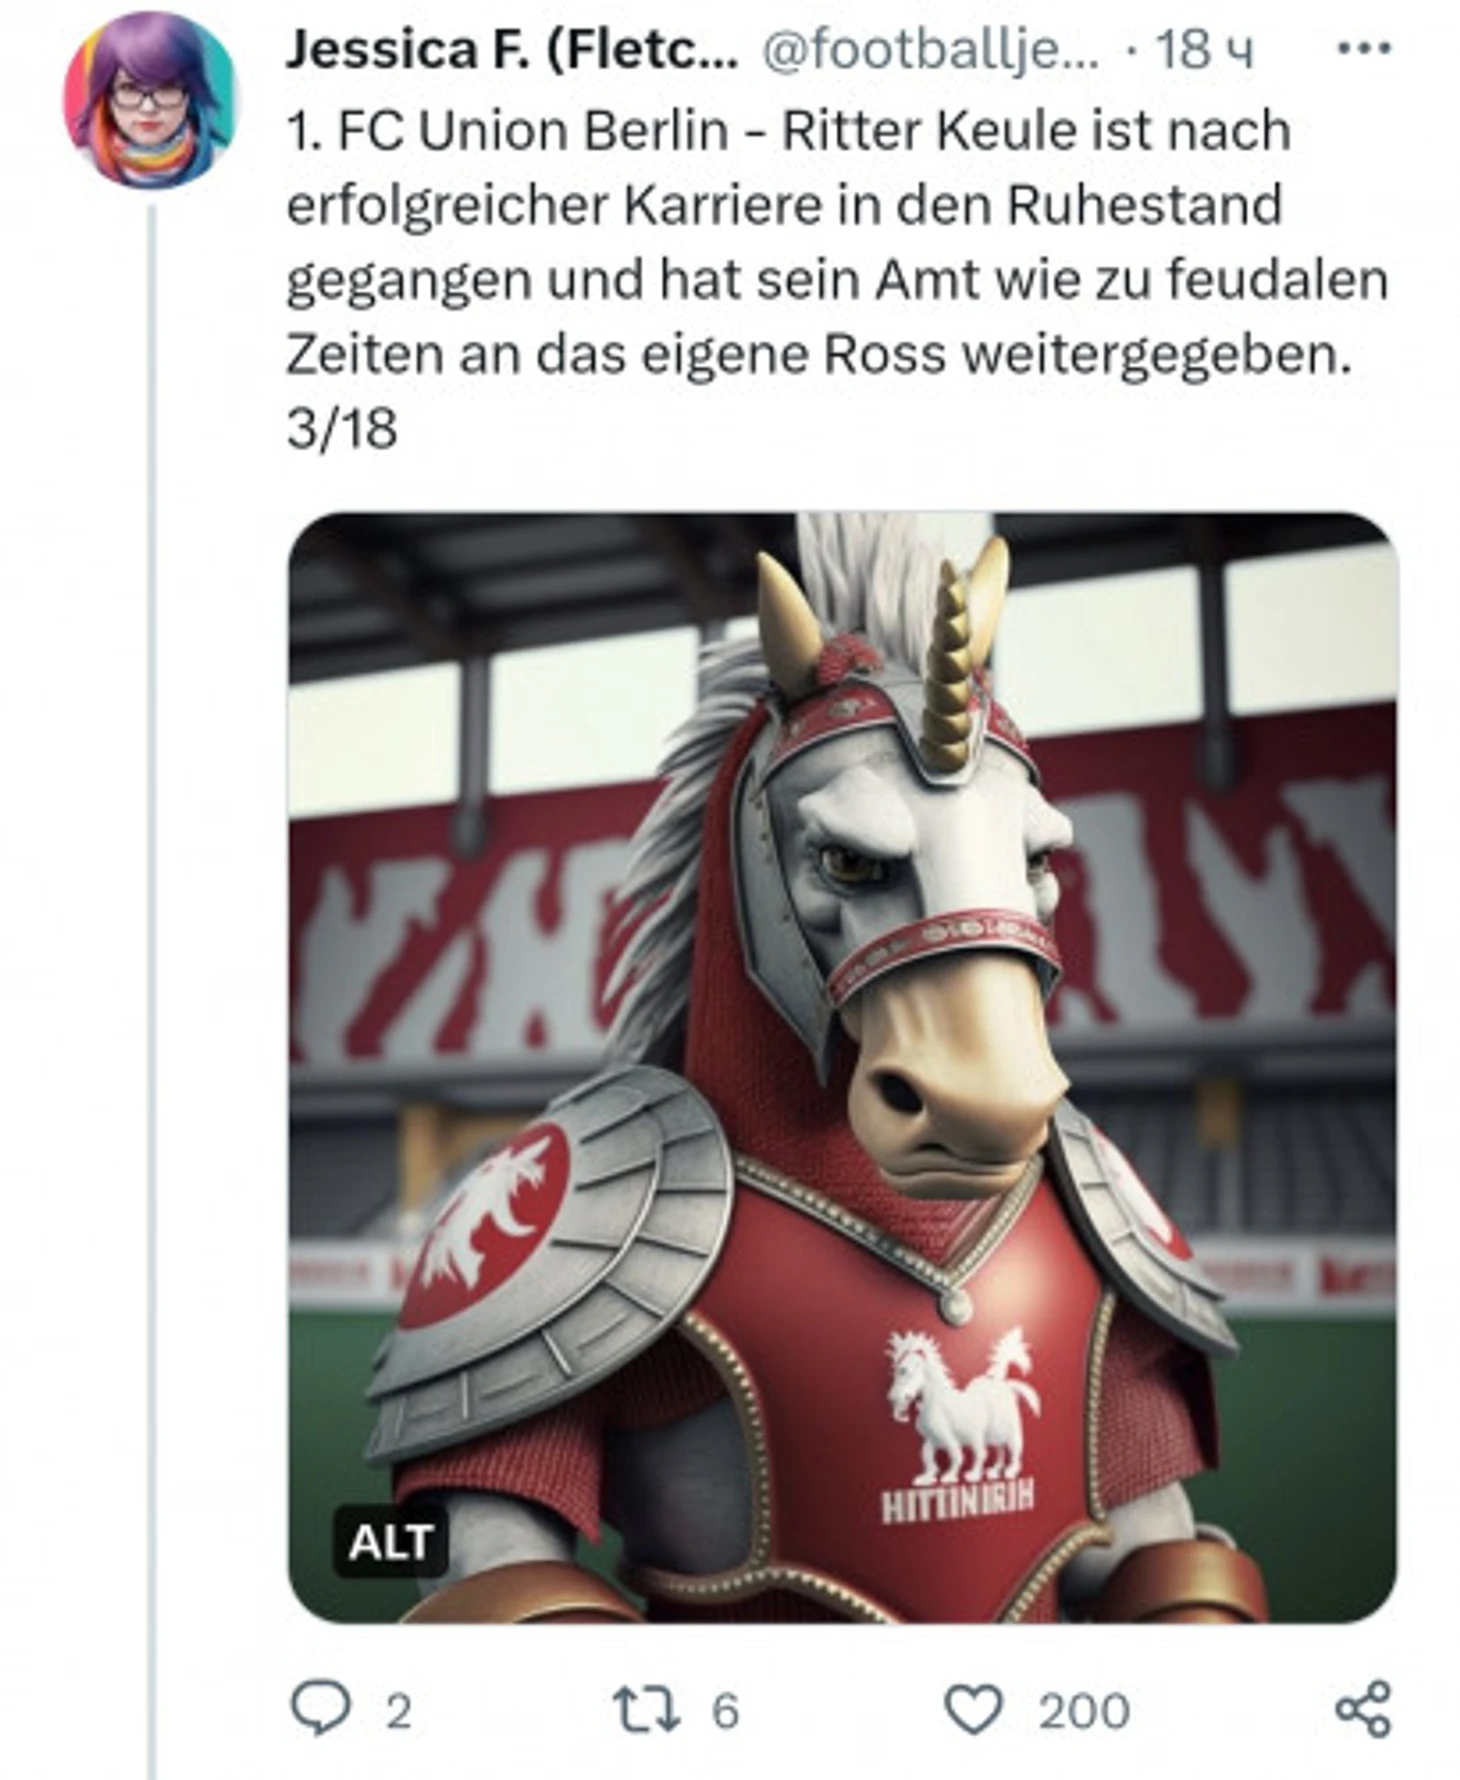Image resolution: width=1460 pixels, height=1780 pixels.
Task: Click the like count number 200
Action: [1084, 1711]
